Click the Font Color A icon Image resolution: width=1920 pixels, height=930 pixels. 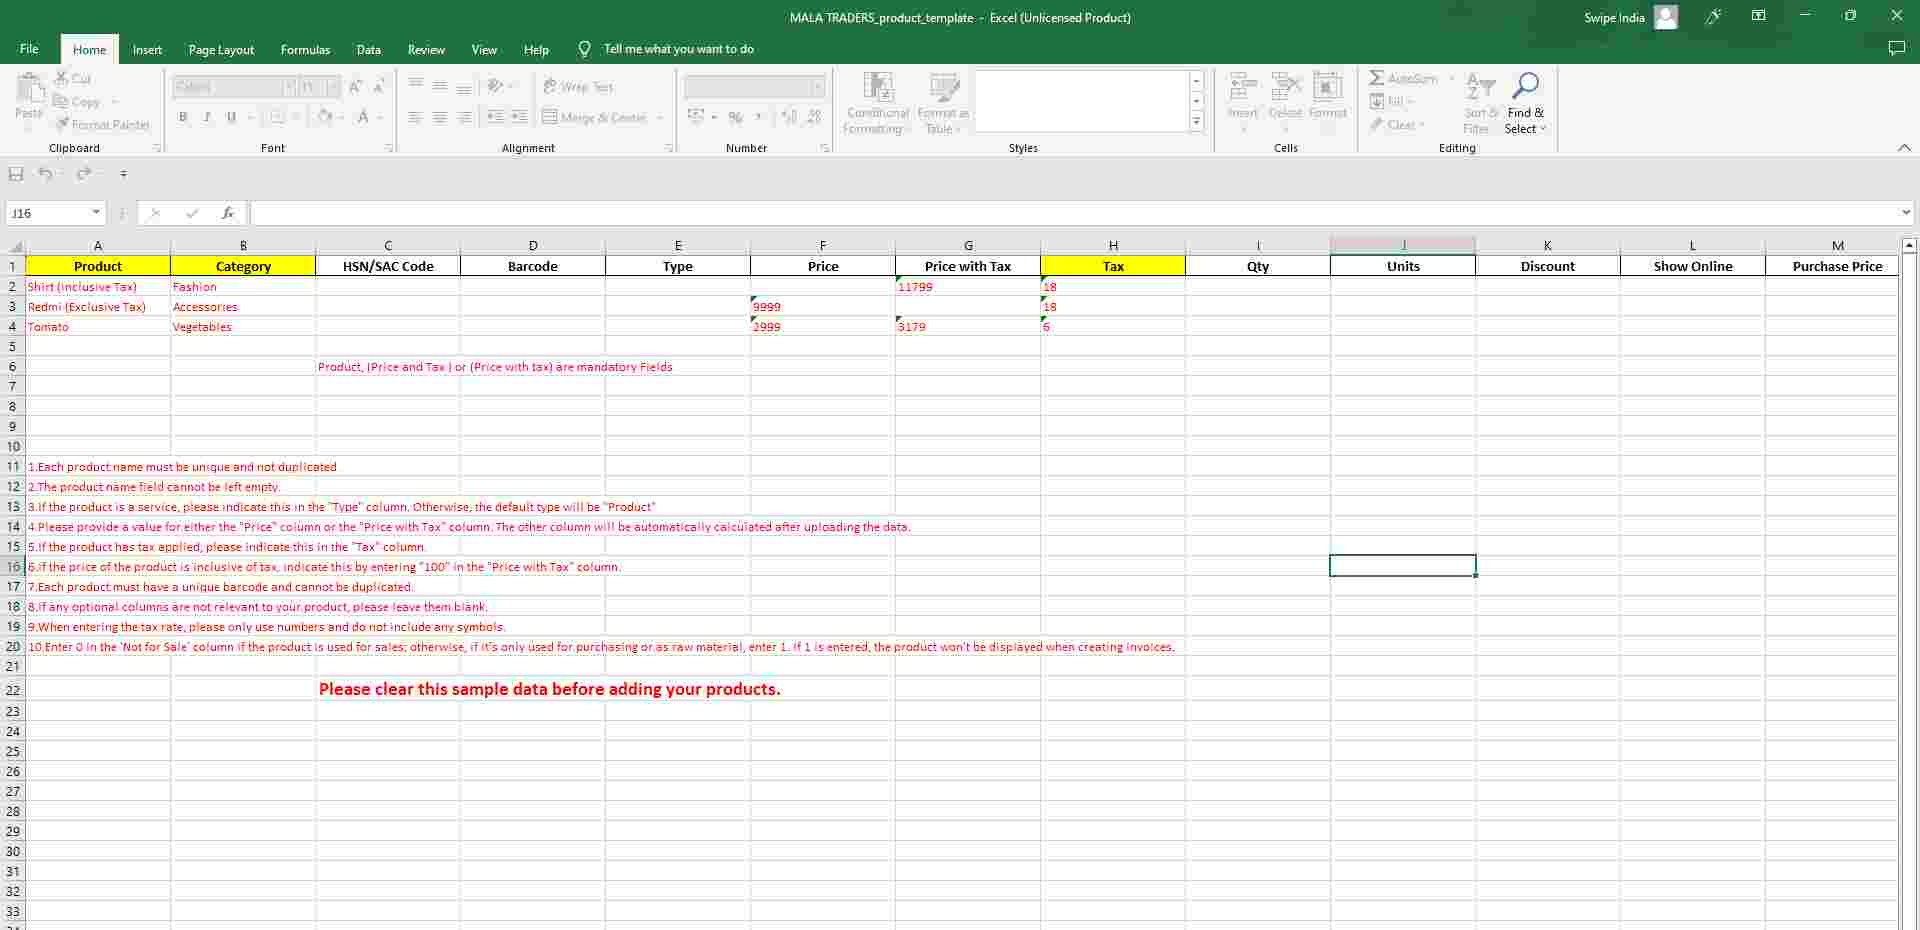pos(363,117)
